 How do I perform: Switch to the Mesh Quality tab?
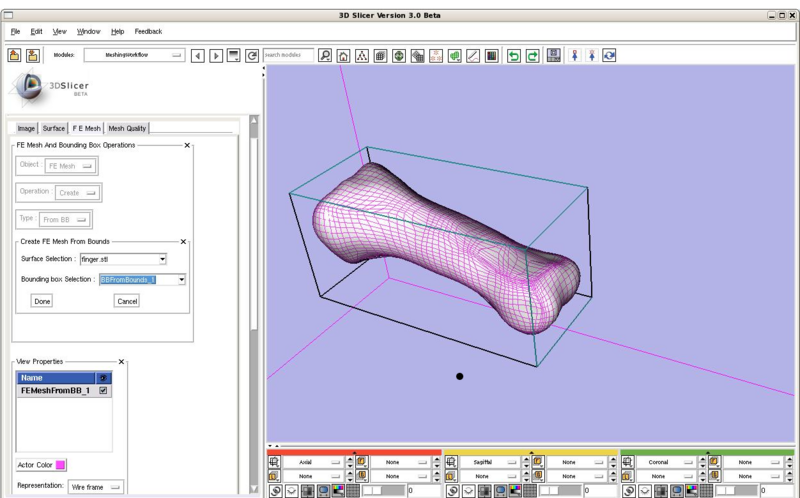click(127, 129)
